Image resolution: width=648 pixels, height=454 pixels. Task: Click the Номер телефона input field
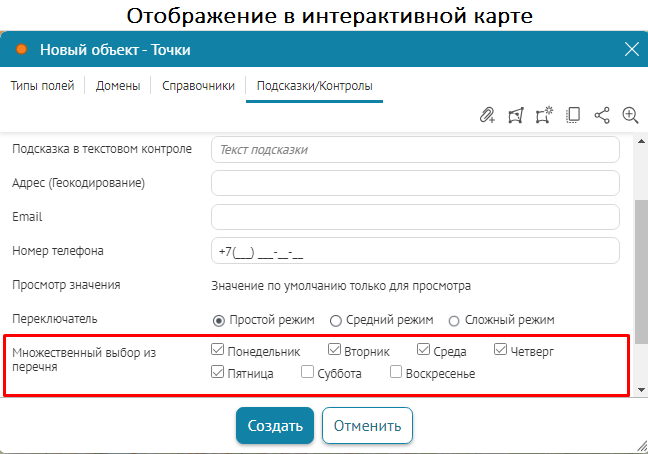415,251
